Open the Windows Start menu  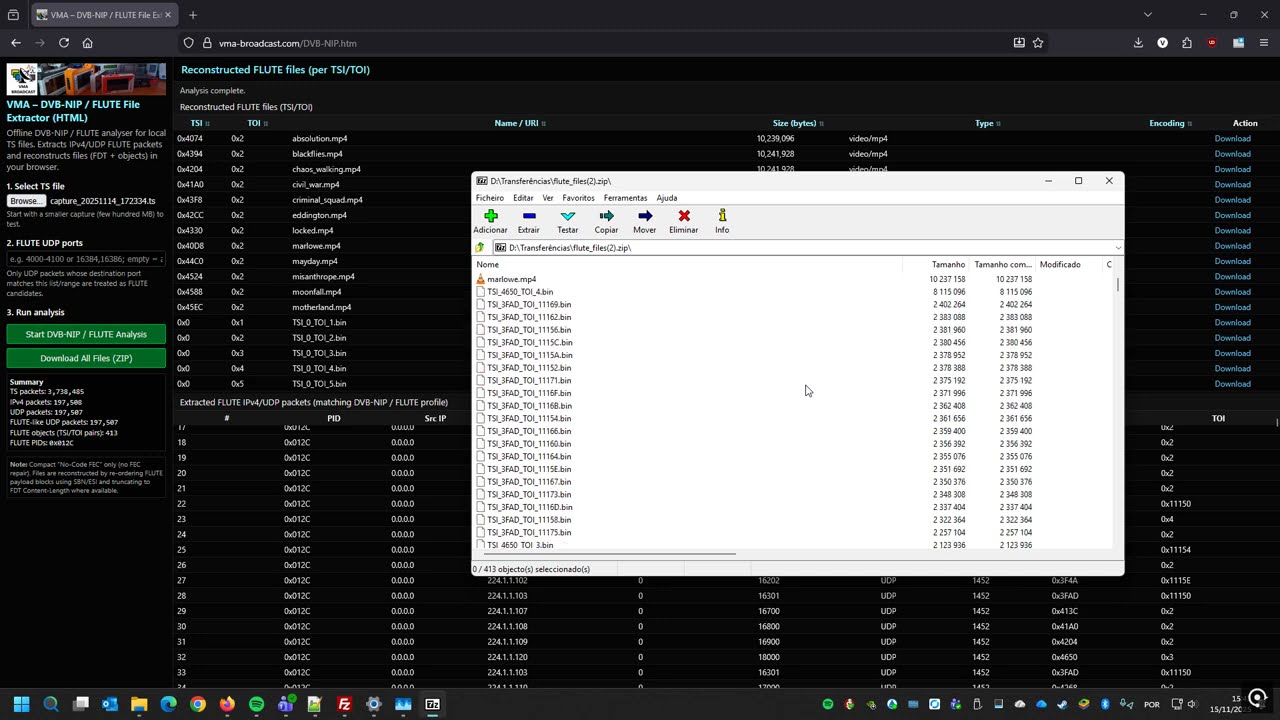(x=21, y=705)
